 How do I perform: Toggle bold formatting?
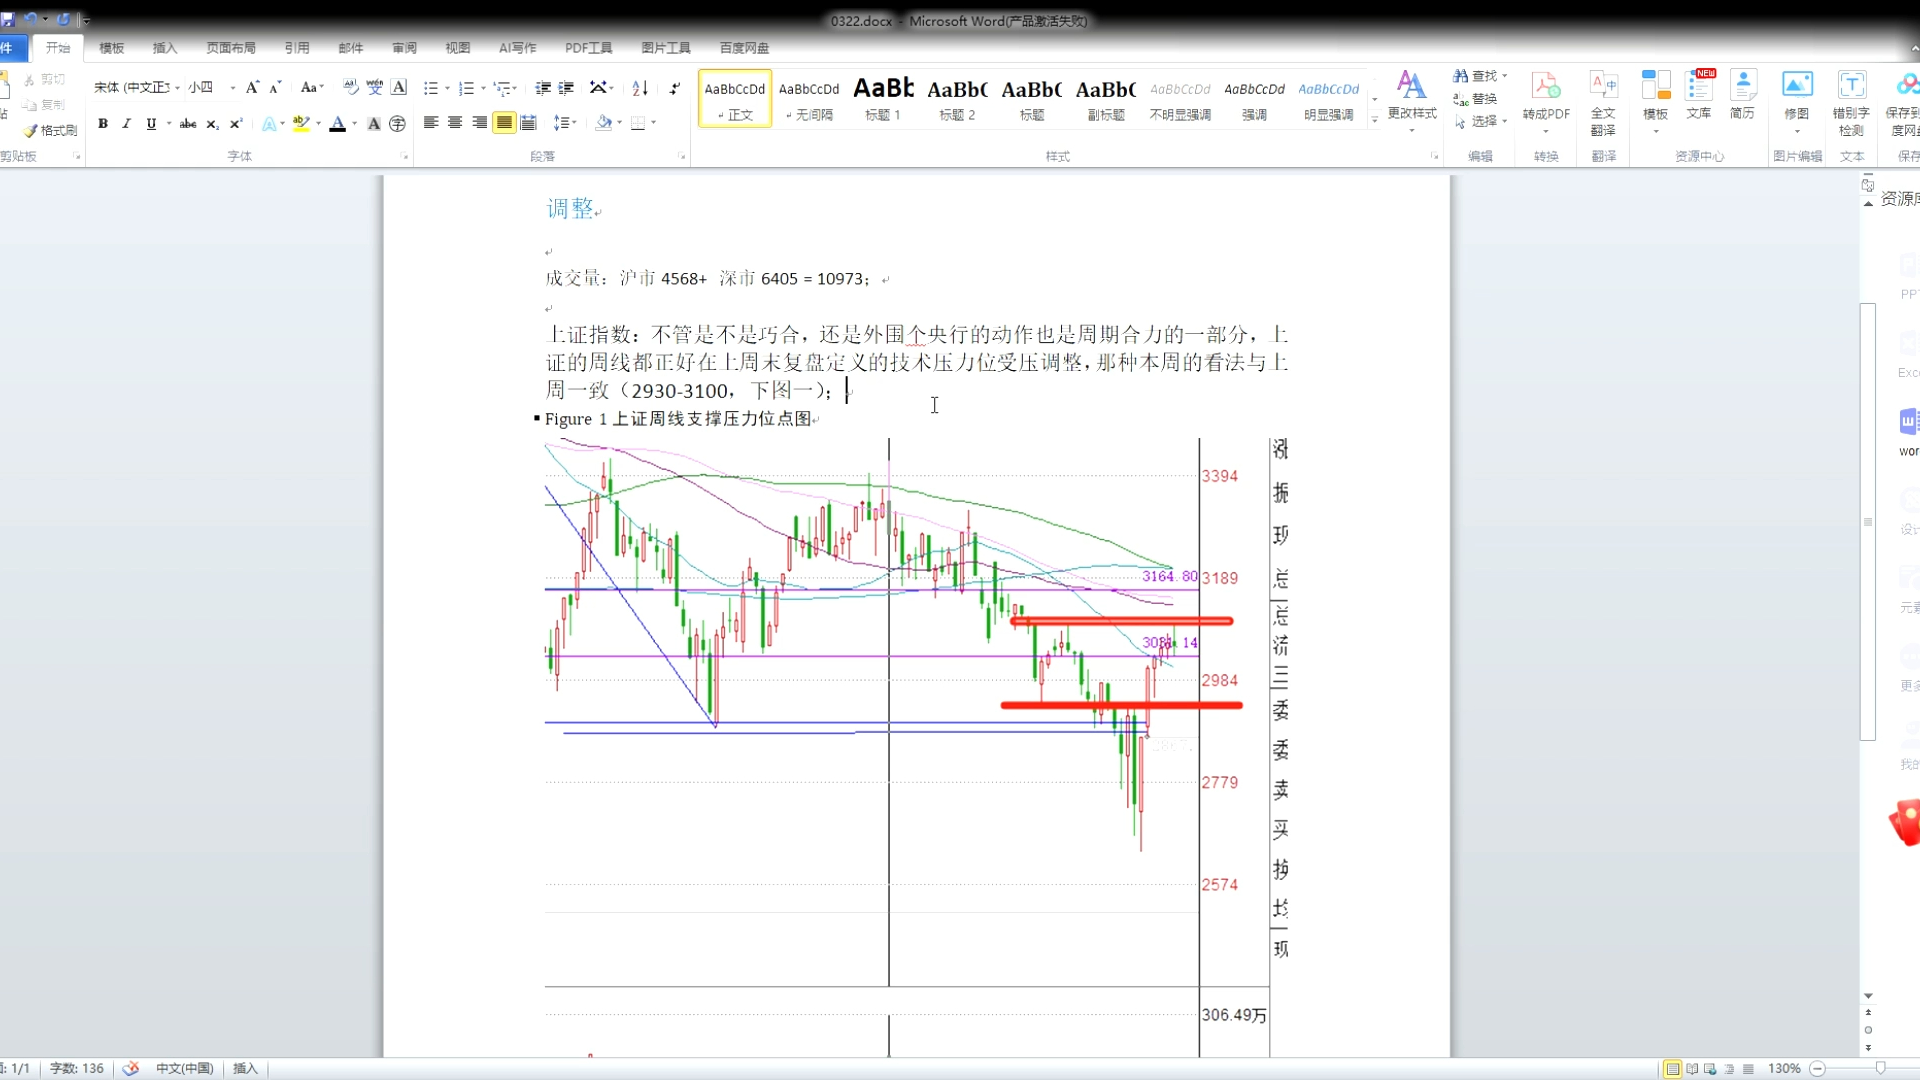(103, 124)
